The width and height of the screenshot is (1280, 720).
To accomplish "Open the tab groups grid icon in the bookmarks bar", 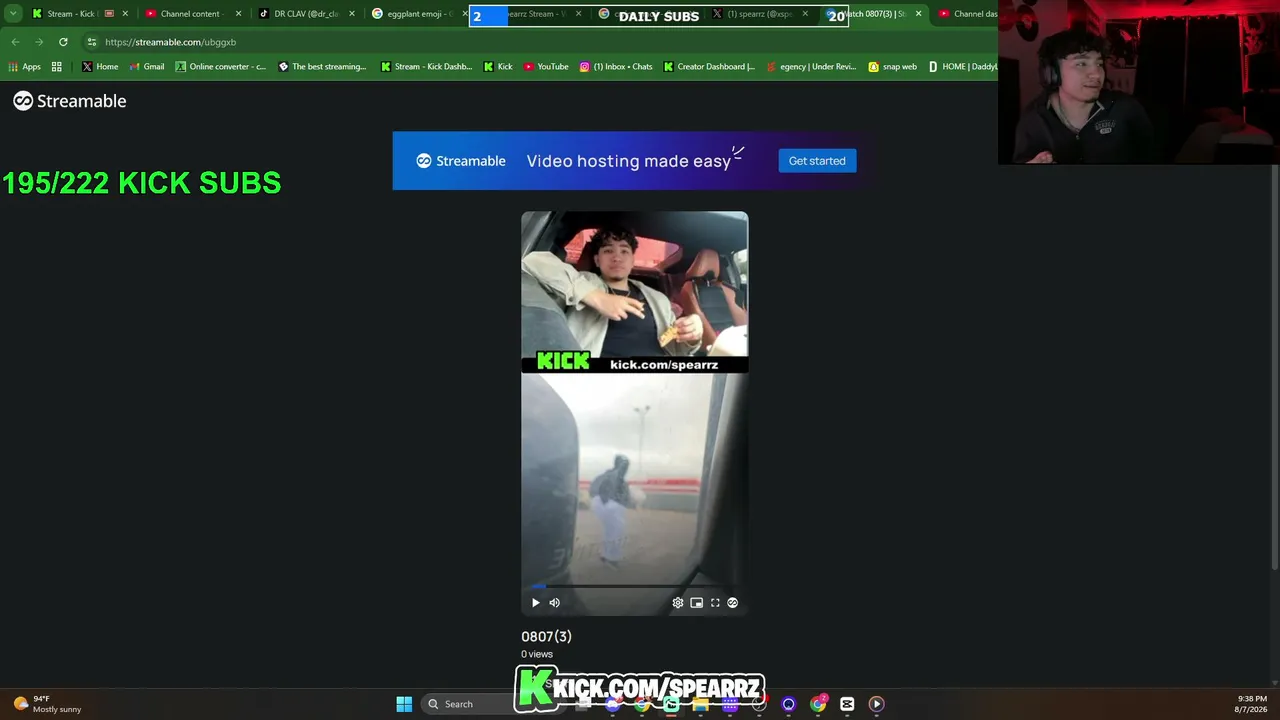I will pos(57,67).
